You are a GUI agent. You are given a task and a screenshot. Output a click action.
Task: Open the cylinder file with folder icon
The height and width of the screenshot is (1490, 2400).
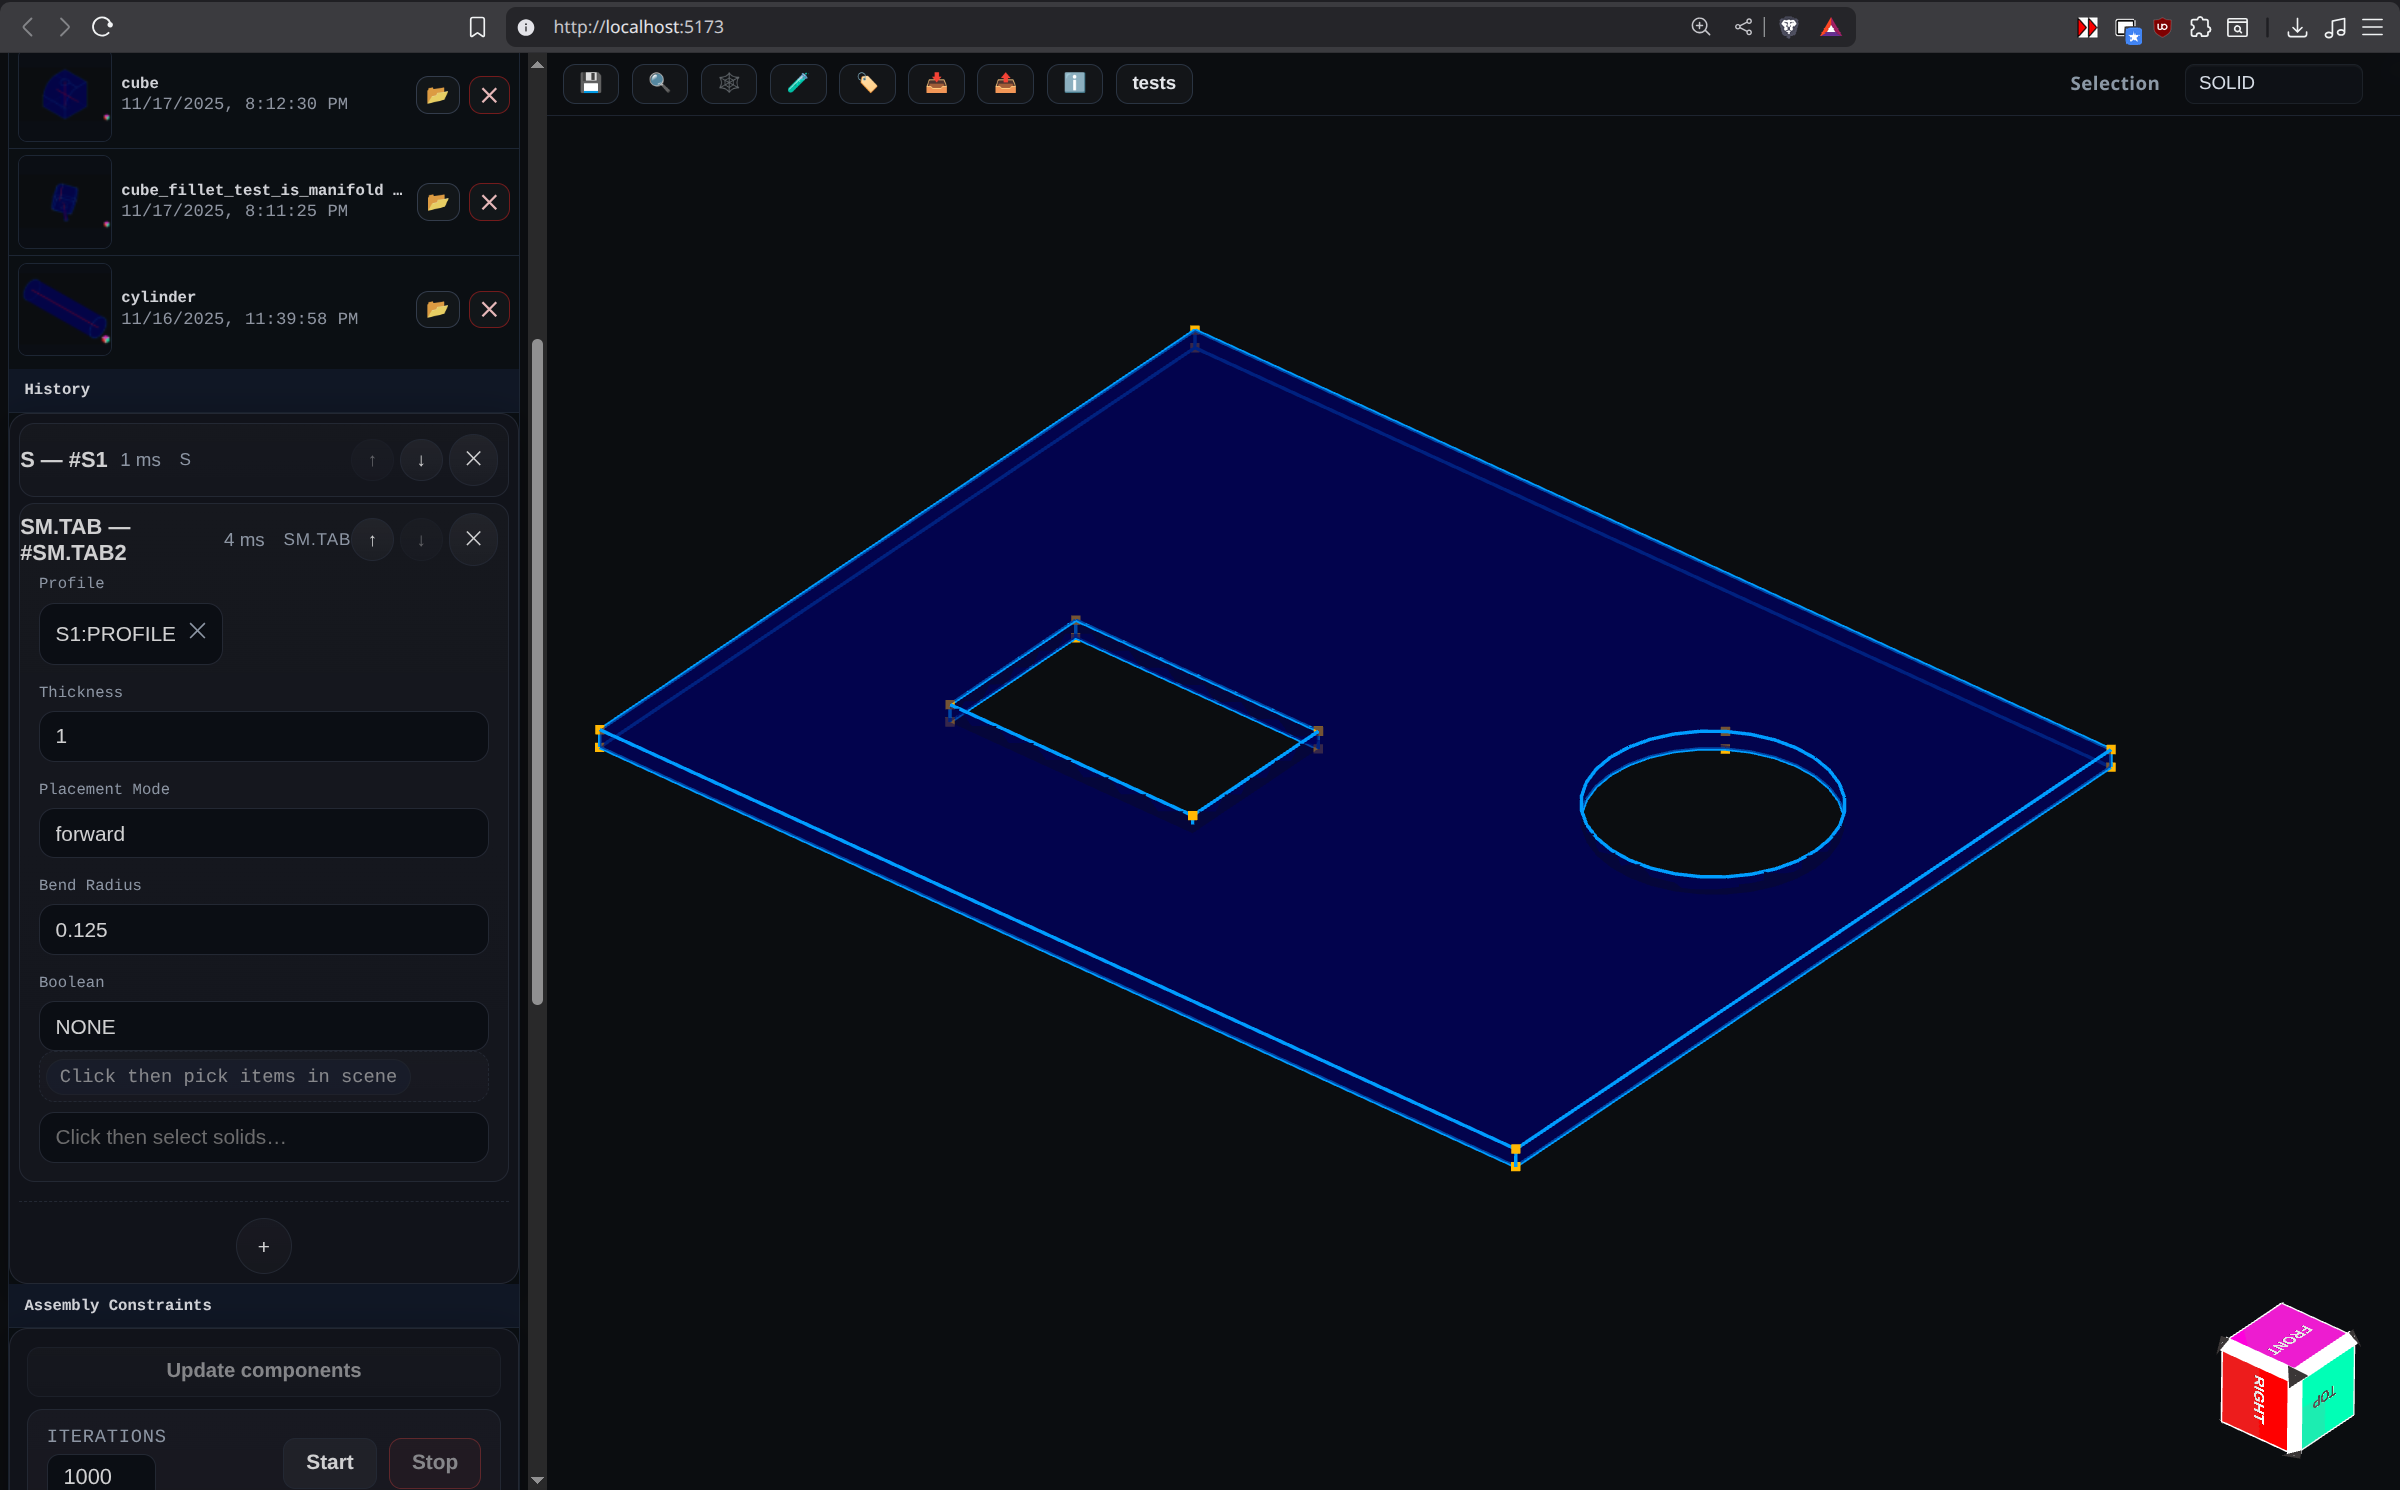(437, 309)
